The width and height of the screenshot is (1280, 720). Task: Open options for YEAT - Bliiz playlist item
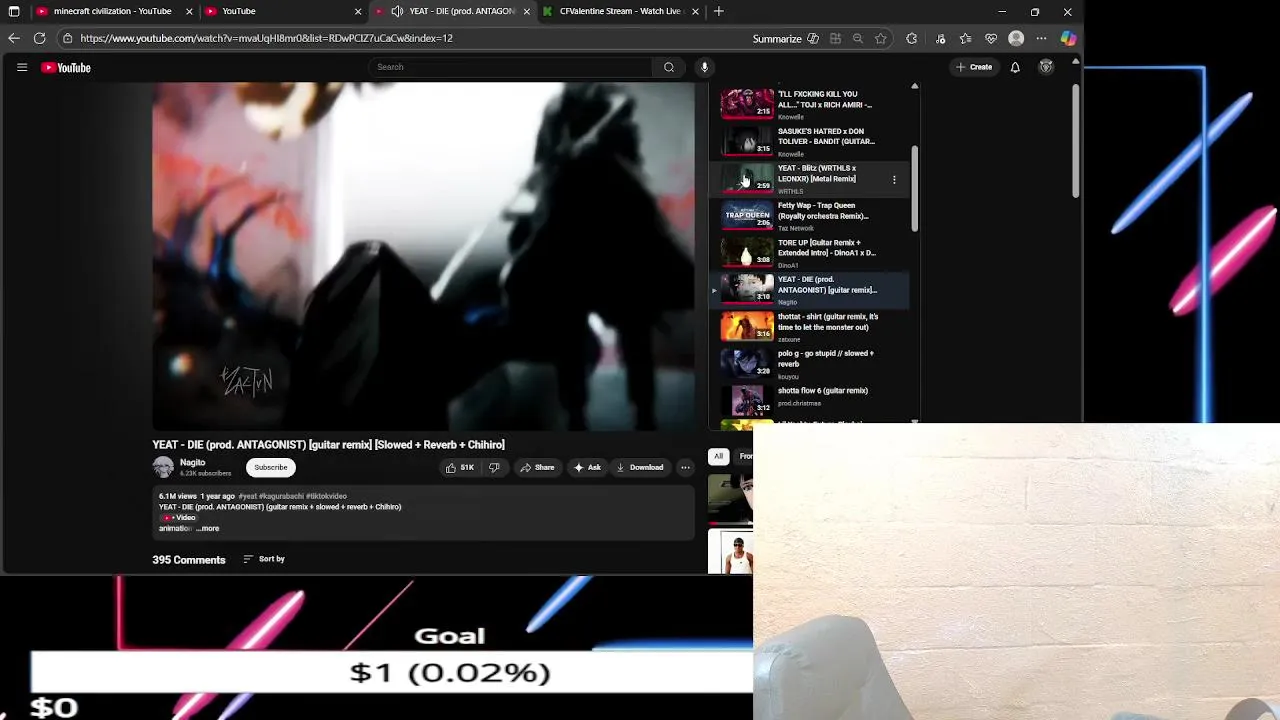pyautogui.click(x=894, y=180)
